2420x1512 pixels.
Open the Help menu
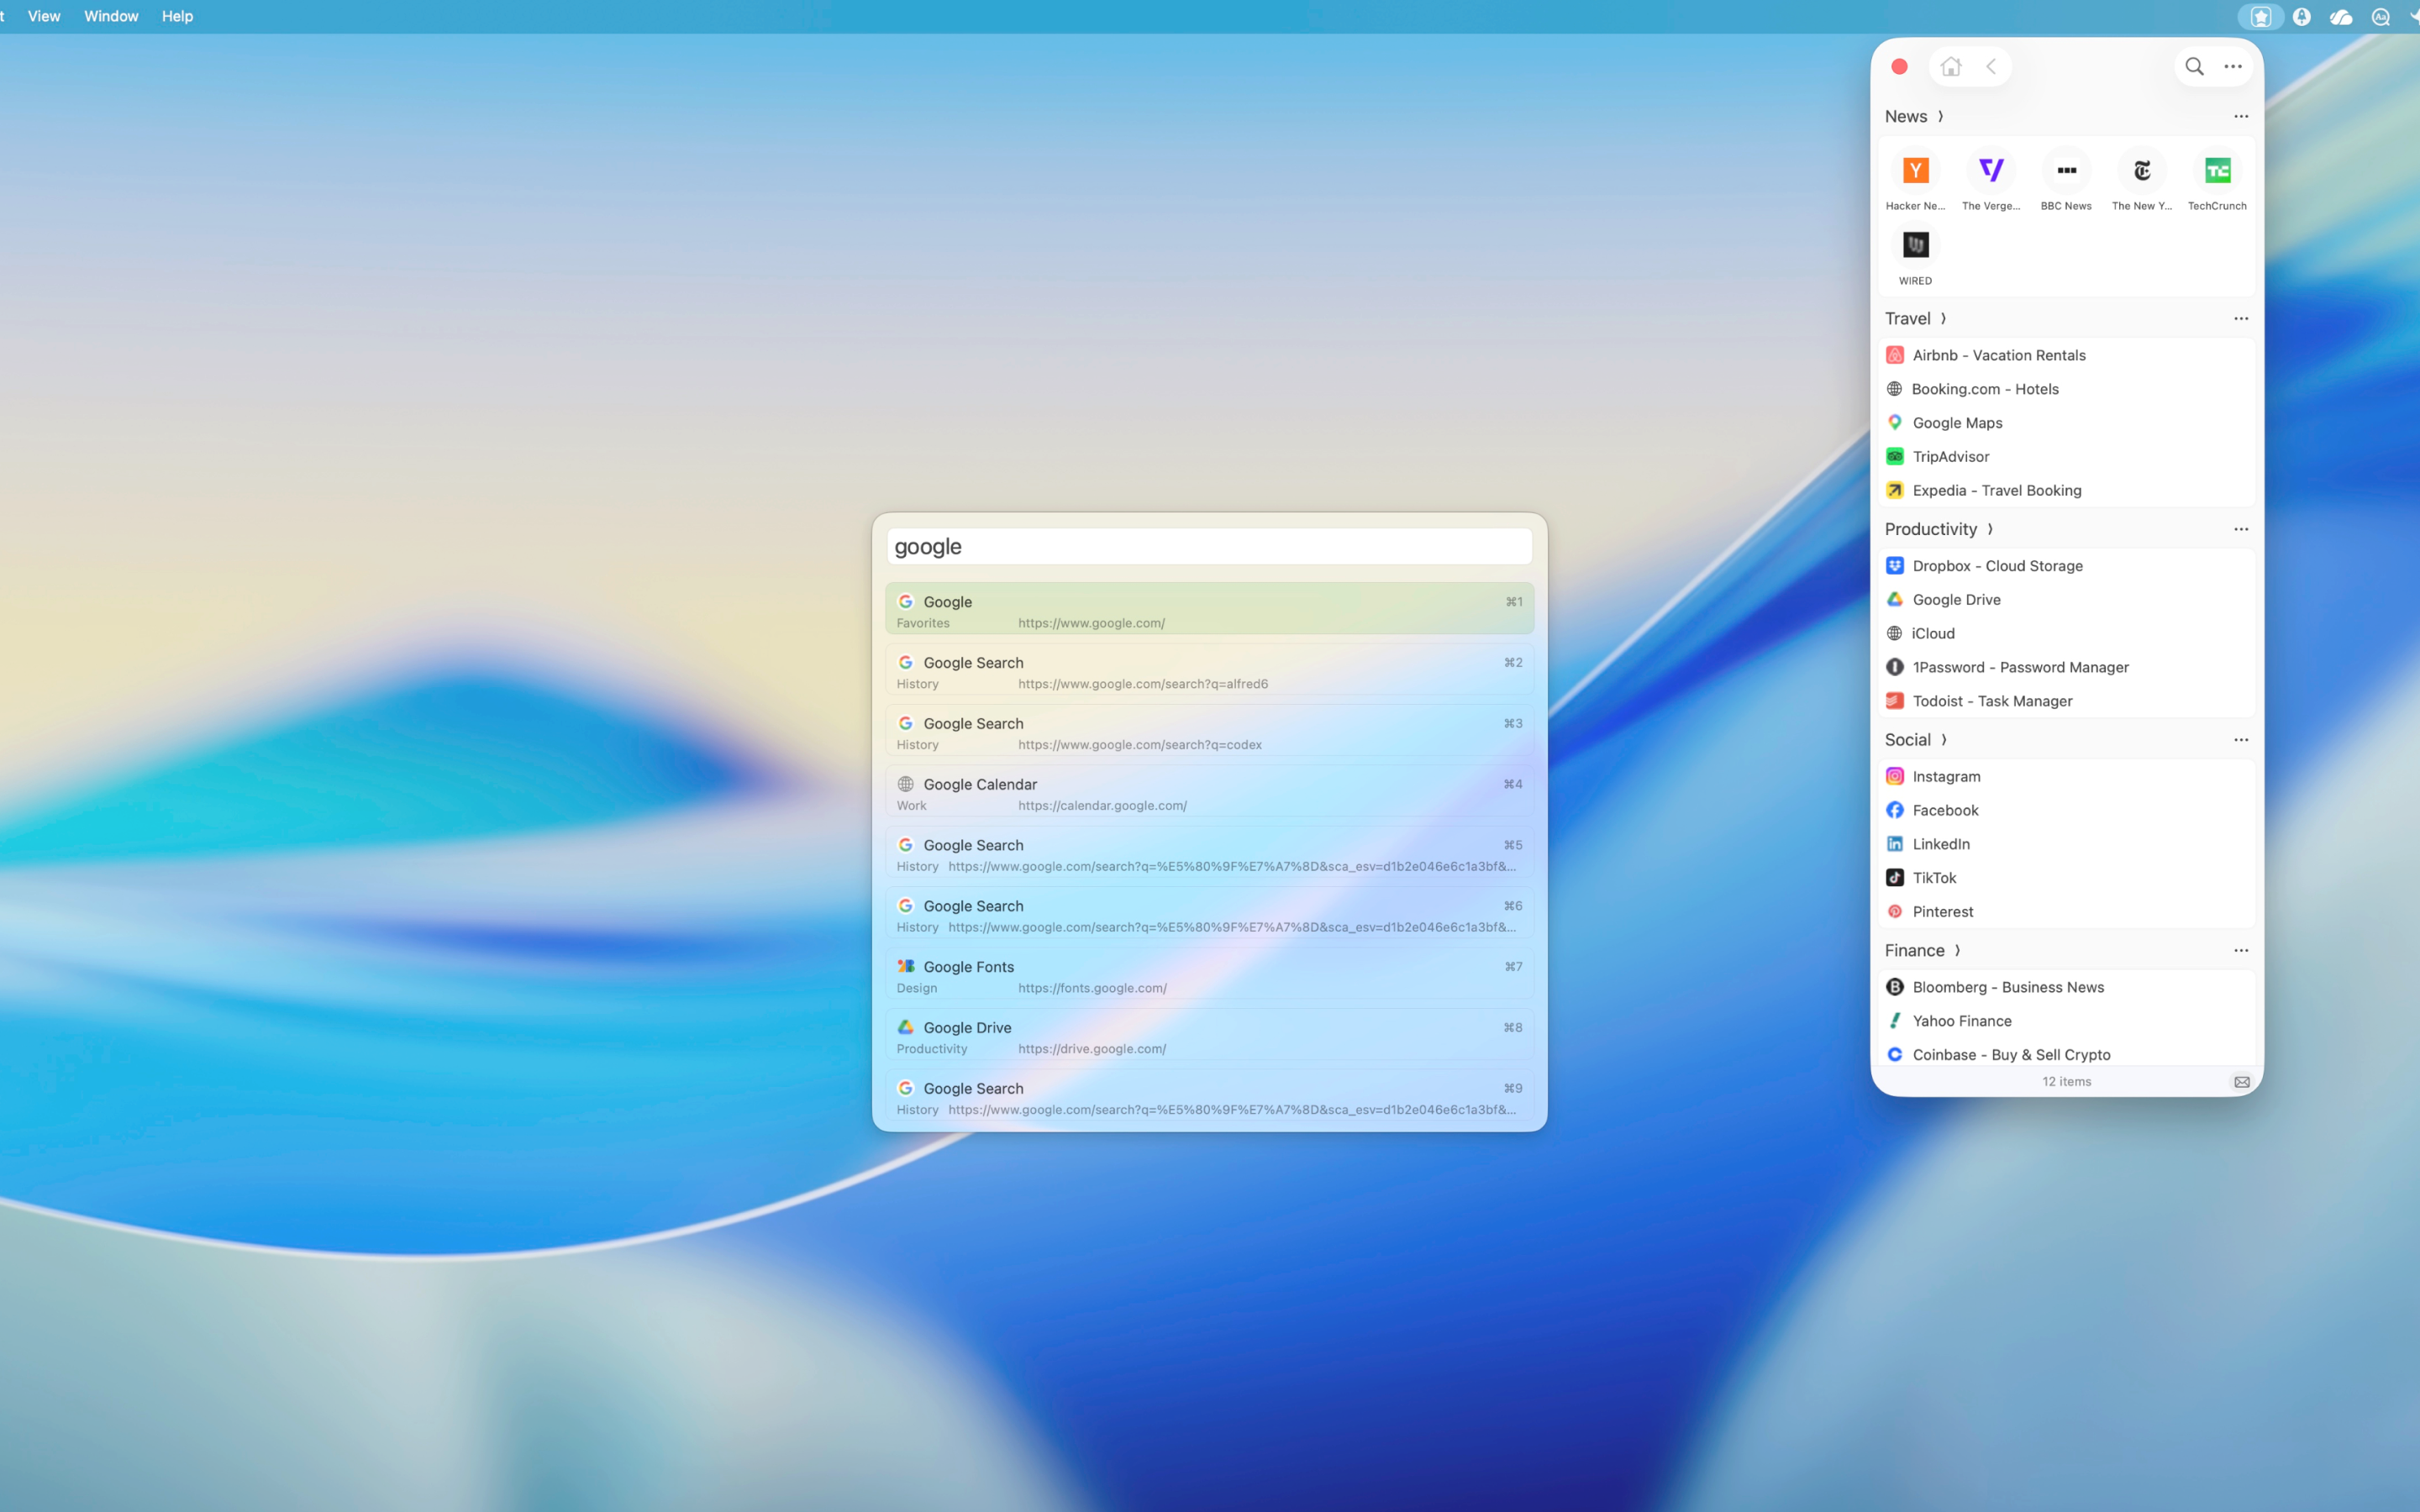click(177, 17)
